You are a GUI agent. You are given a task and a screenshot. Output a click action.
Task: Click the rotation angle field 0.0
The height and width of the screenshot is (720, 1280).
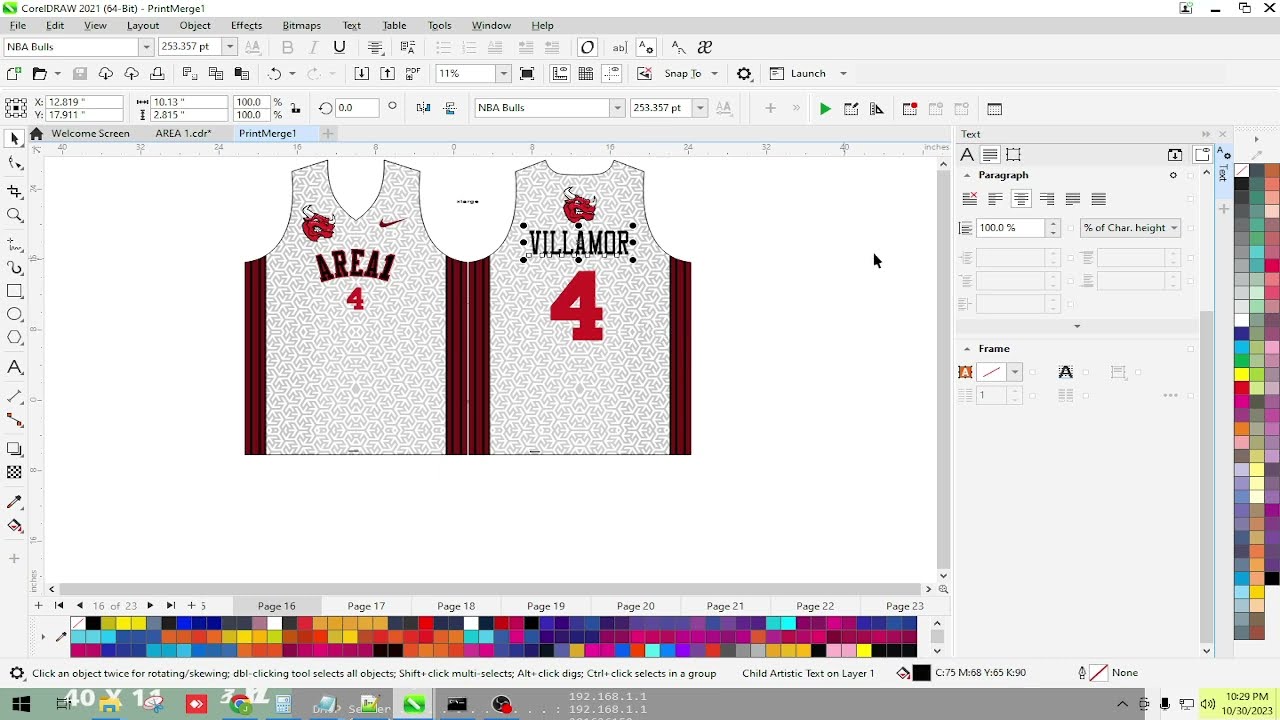coord(357,108)
